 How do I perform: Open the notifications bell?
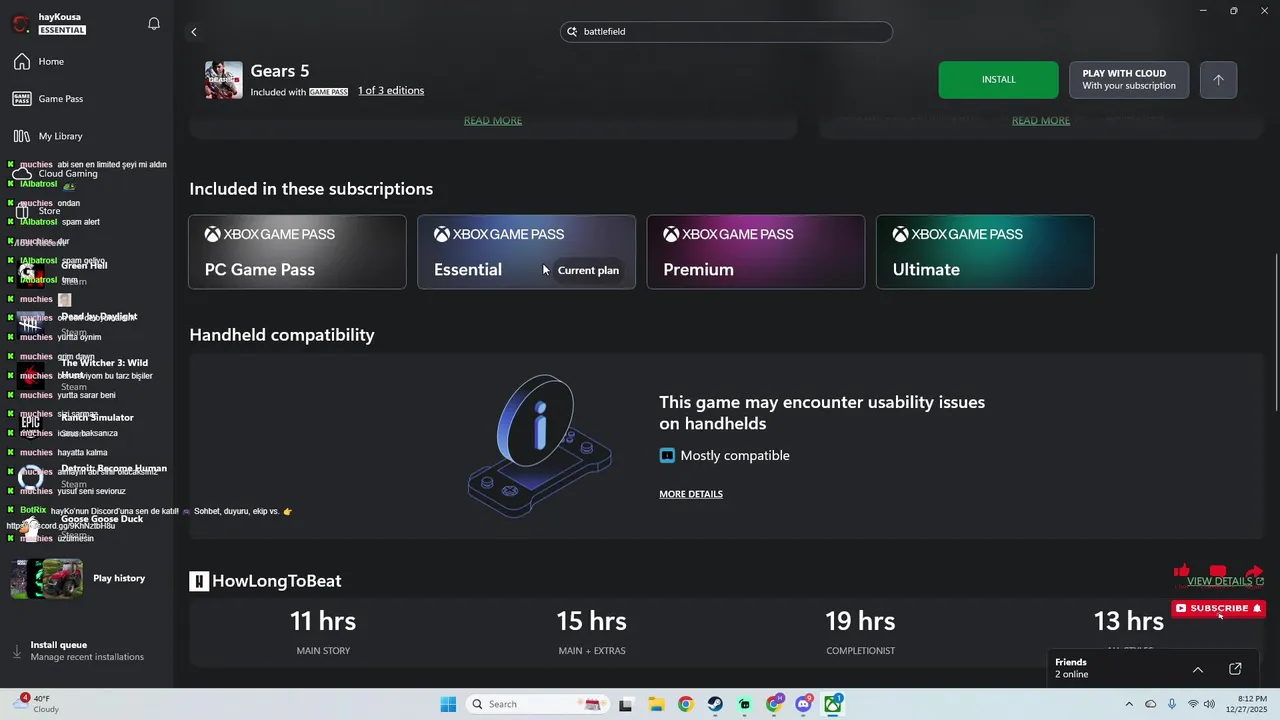point(154,24)
